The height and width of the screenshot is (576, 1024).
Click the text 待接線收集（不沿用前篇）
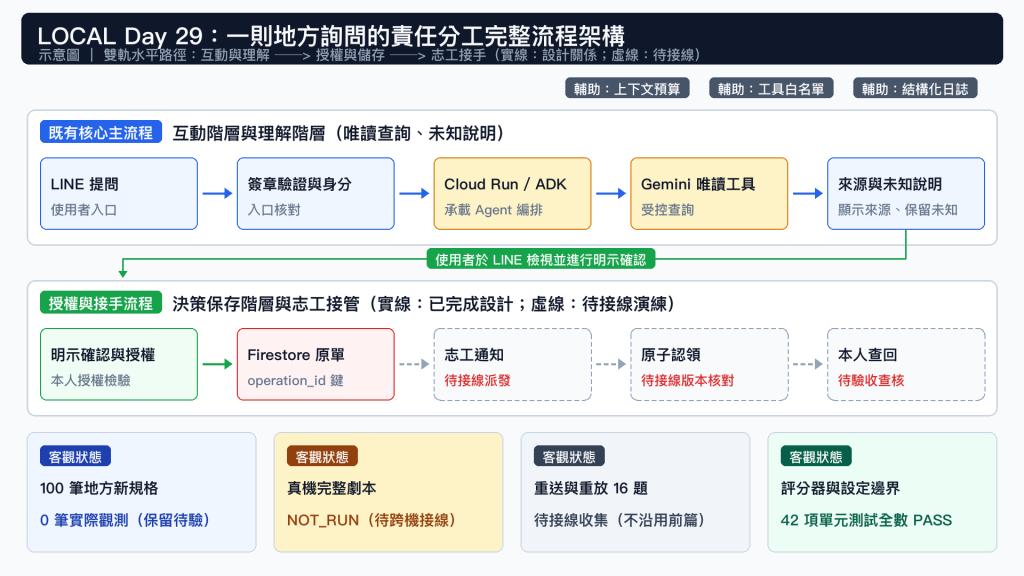click(619, 520)
